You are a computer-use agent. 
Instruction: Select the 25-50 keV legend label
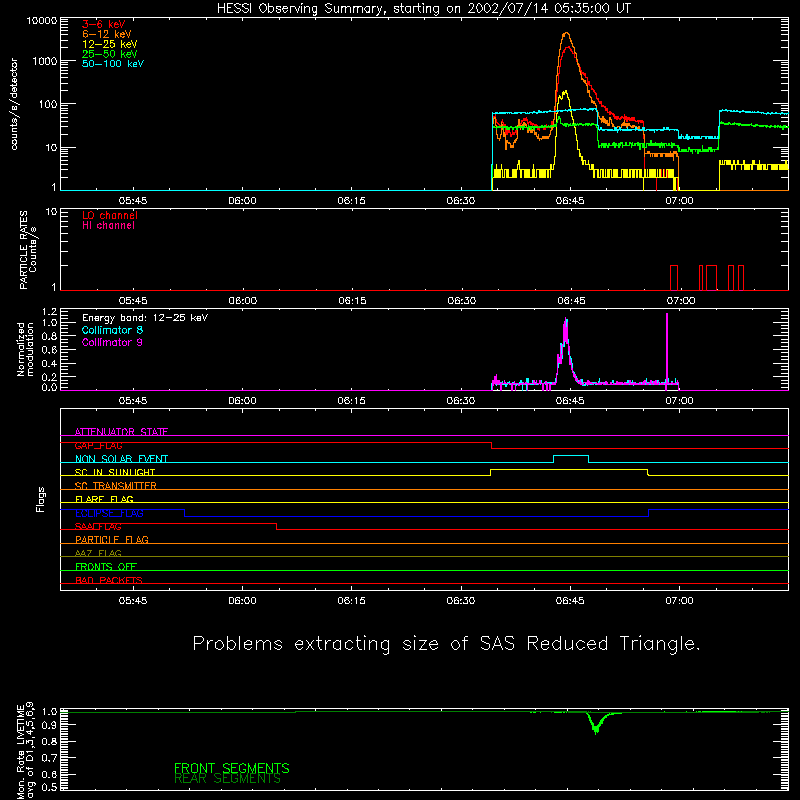pyautogui.click(x=109, y=54)
